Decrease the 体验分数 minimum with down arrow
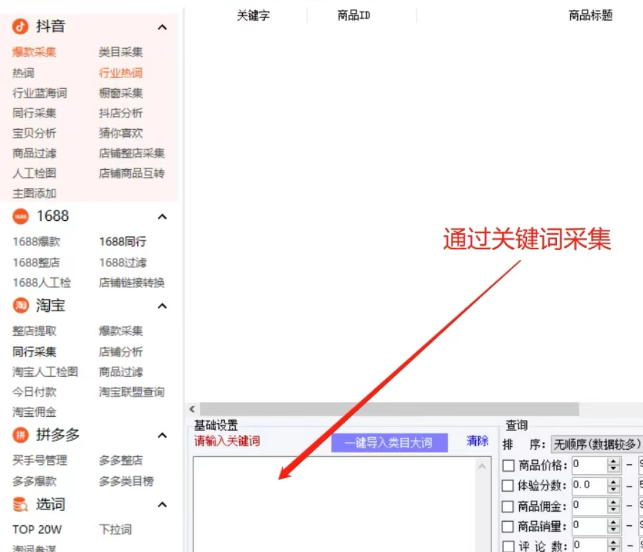 [x=613, y=489]
